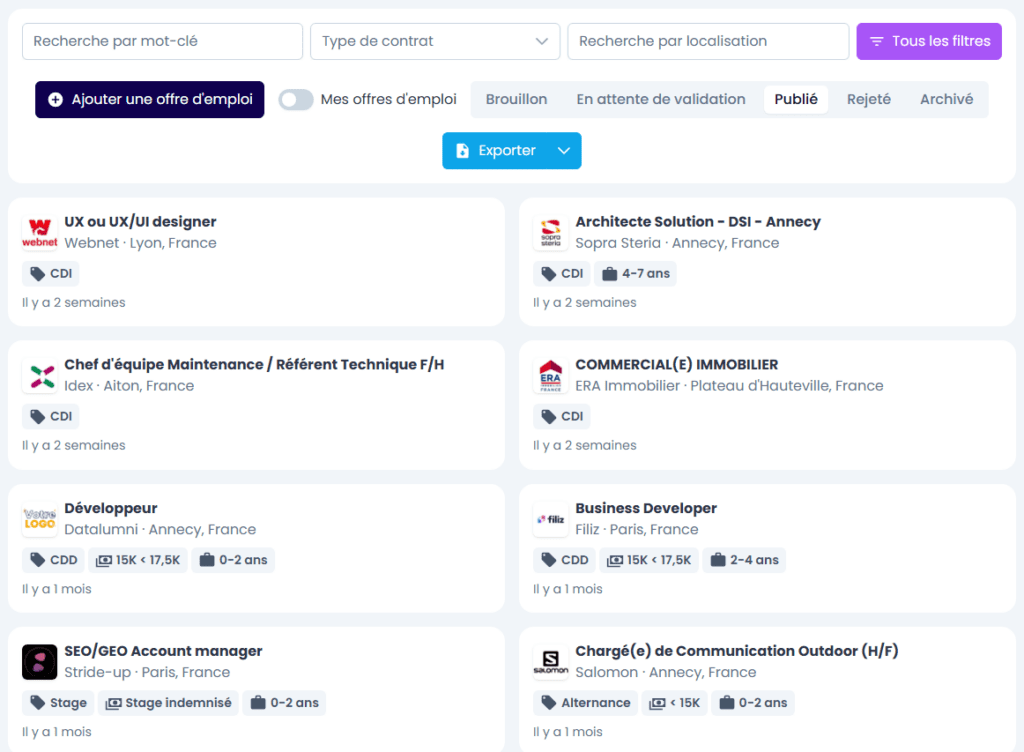Click the Webnet company logo
Image resolution: width=1024 pixels, height=752 pixels.
pos(40,232)
